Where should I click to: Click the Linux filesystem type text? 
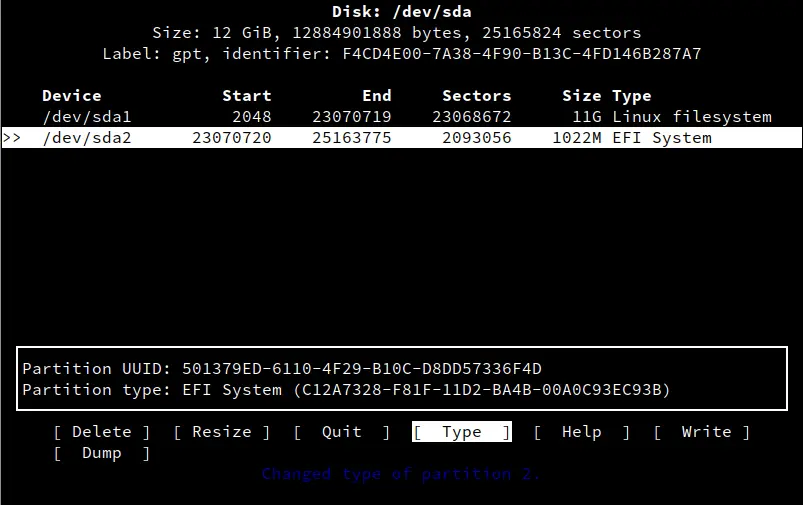692,117
